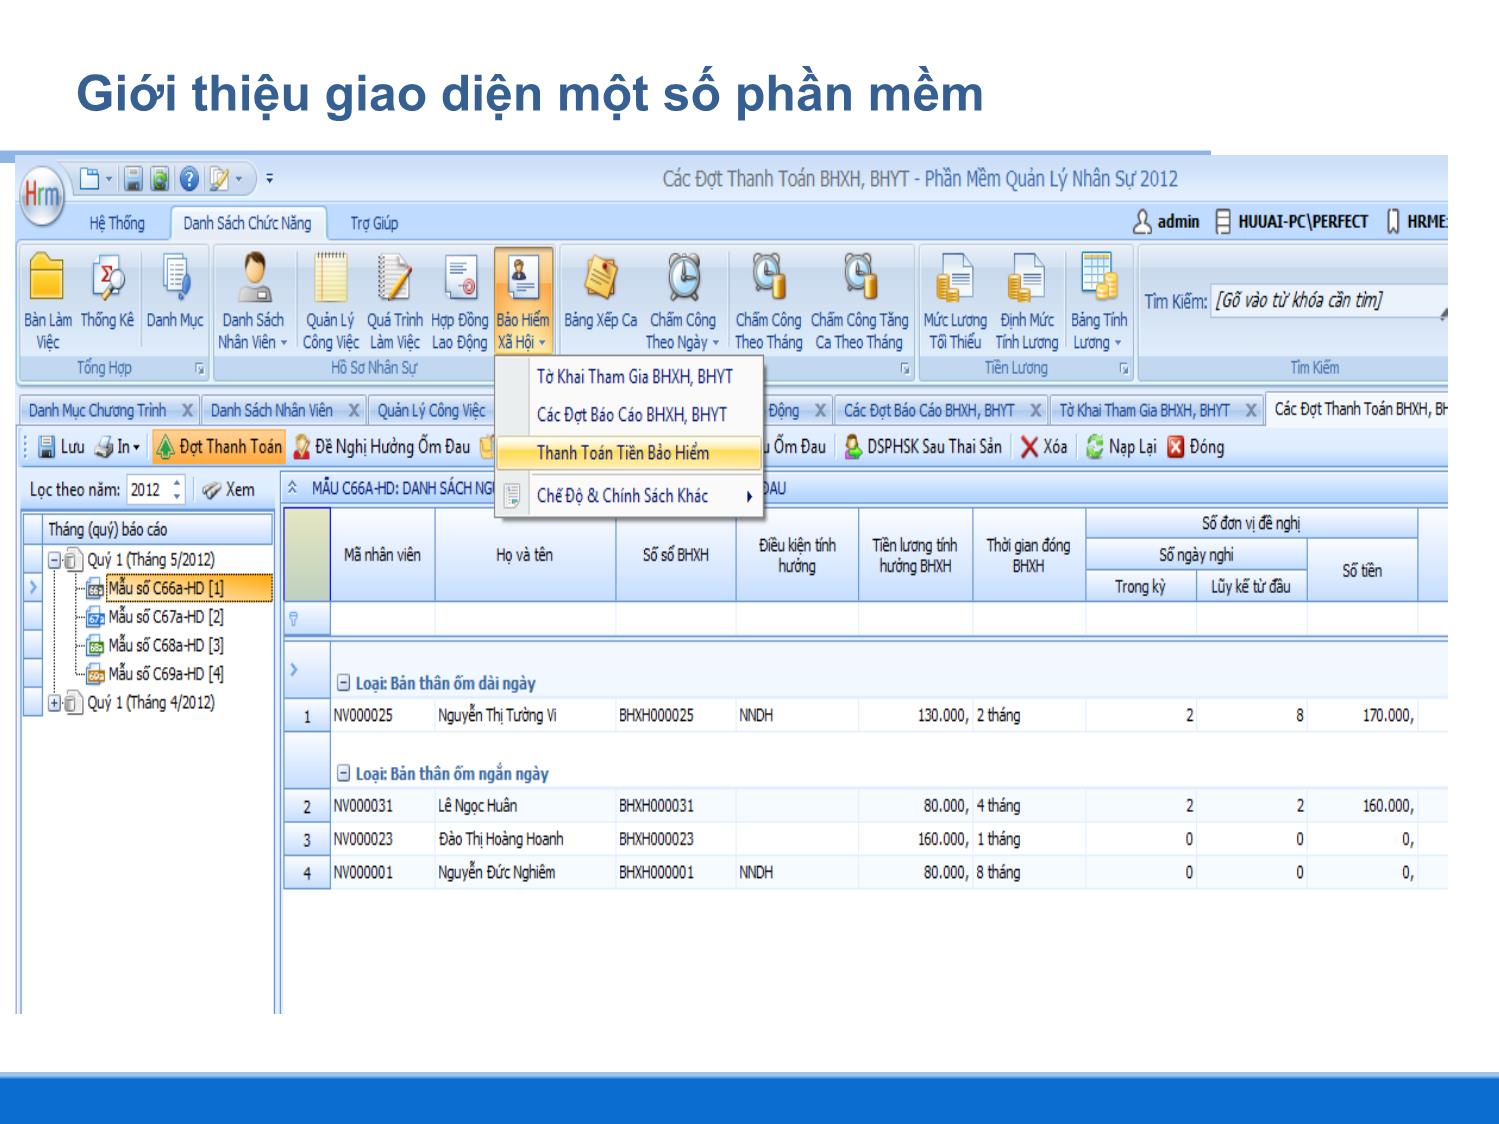Image resolution: width=1499 pixels, height=1124 pixels.
Task: Switch to Danh Sách Chức Năng ribbon tab
Action: pos(247,223)
